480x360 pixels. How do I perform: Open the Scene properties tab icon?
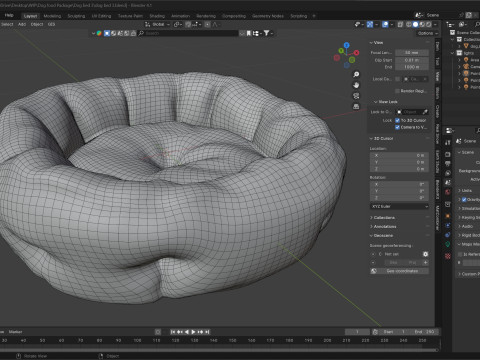[448, 182]
